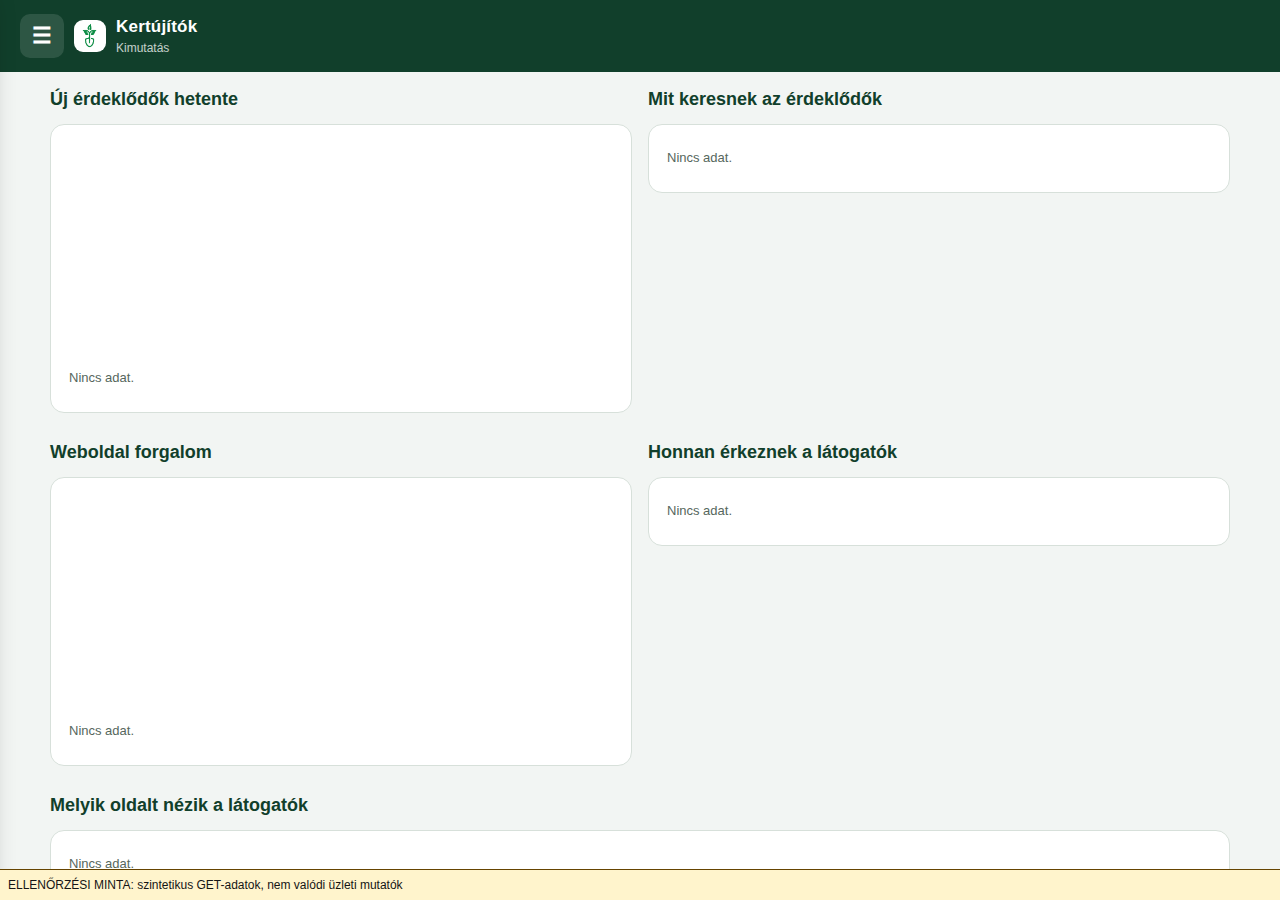Click the "Mit keresnek az érdeklődők" heading
Screen dimensions: 1280x900
click(x=765, y=99)
